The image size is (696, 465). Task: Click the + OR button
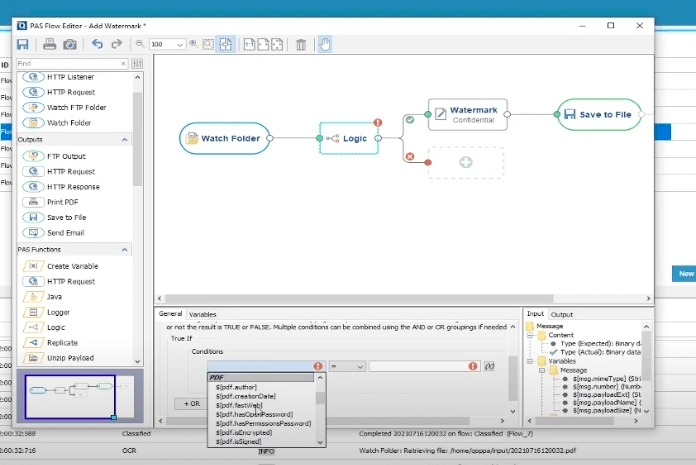(192, 404)
